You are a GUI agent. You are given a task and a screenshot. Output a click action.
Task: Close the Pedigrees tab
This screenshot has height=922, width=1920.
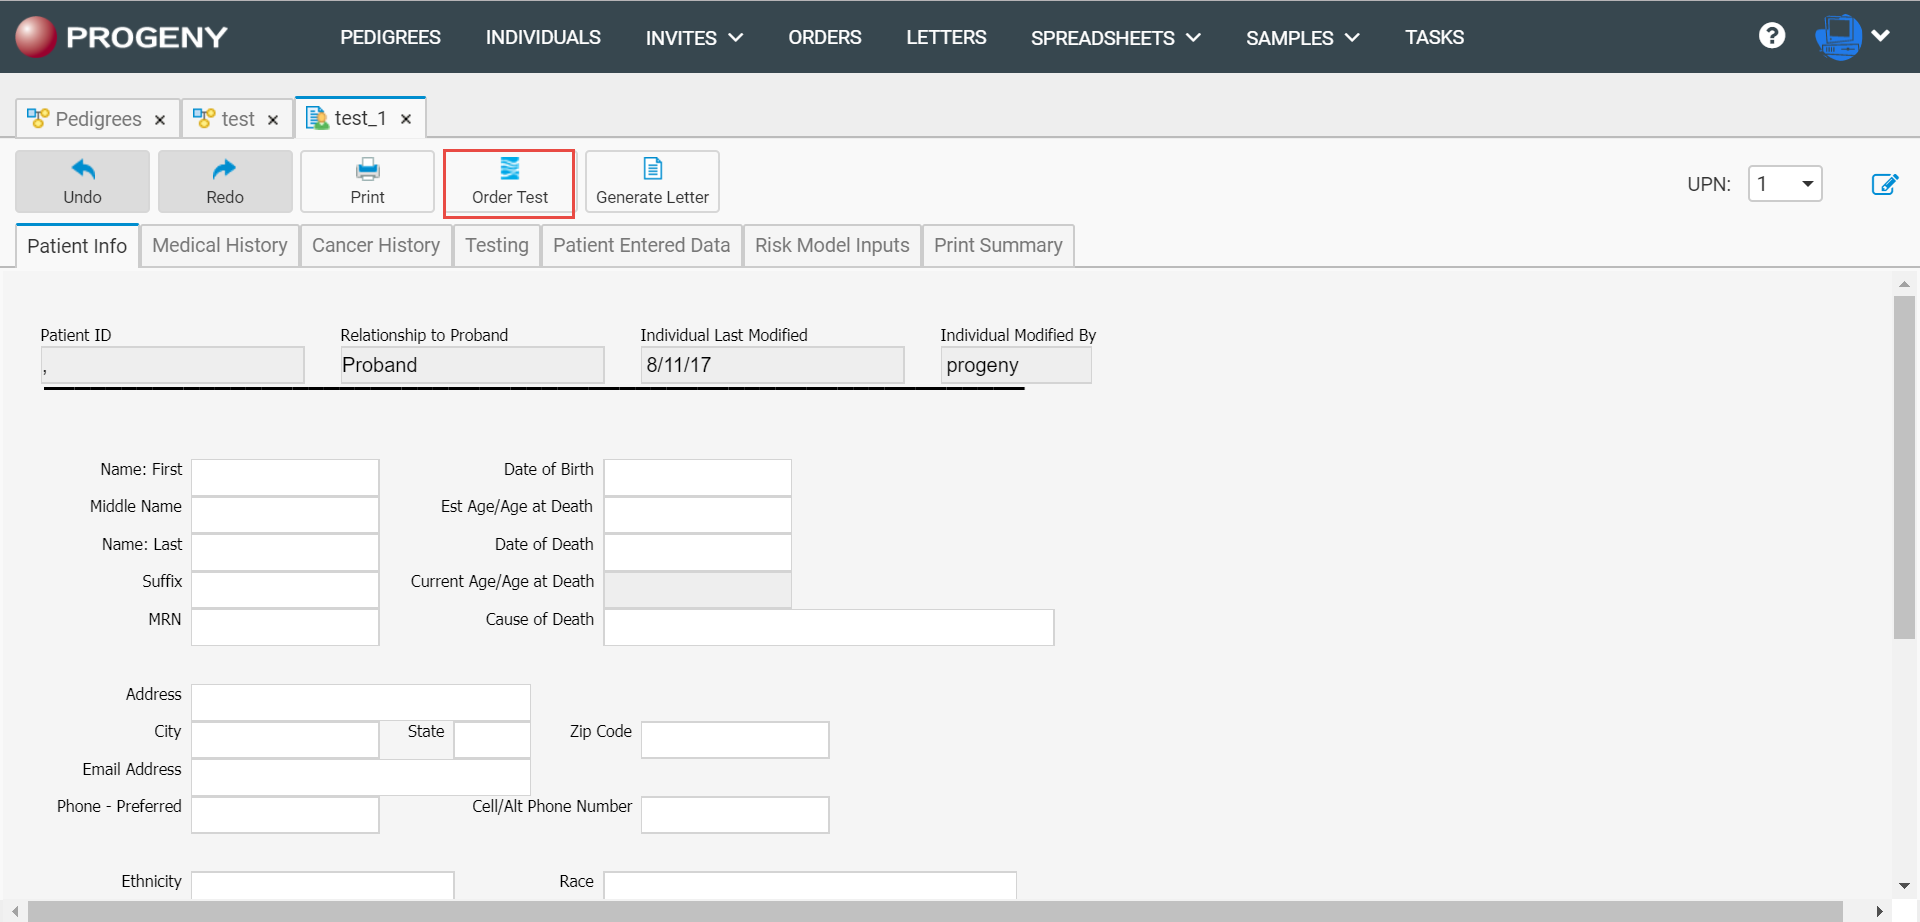coord(160,120)
